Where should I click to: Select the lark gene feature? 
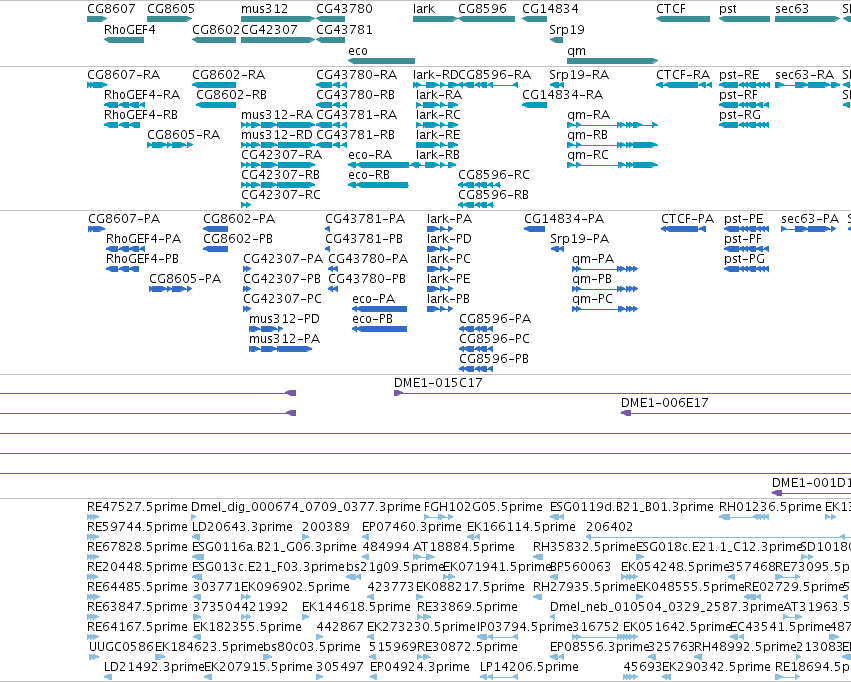[x=435, y=19]
